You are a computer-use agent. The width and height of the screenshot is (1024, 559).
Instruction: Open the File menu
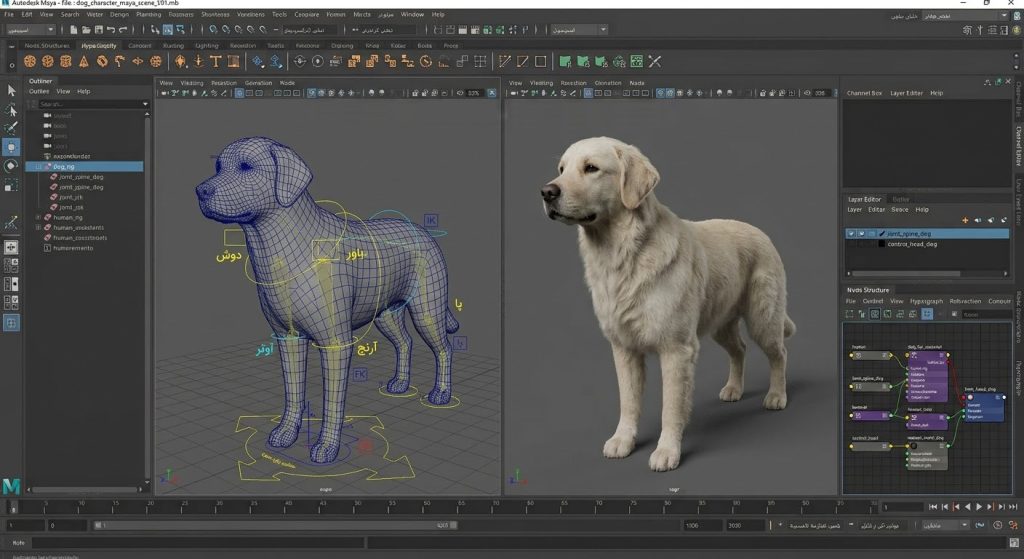click(9, 14)
